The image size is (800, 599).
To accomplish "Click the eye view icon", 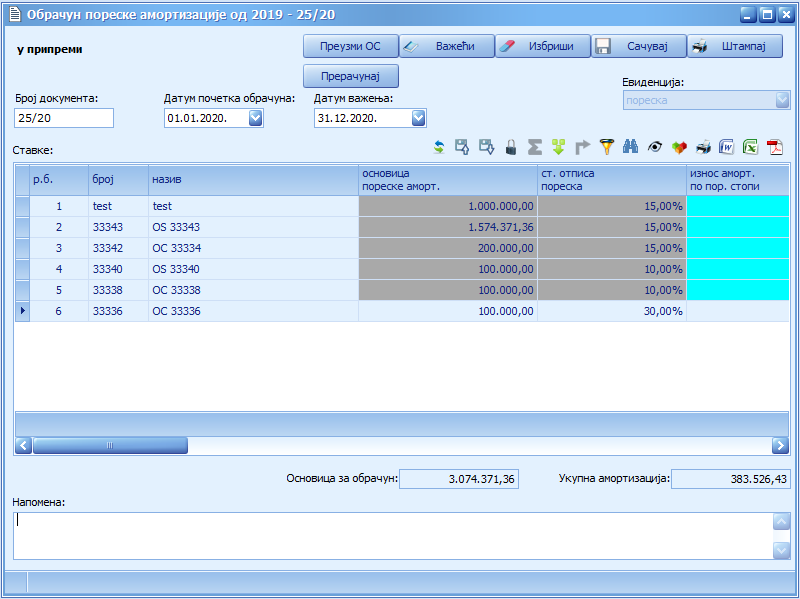I will (x=655, y=147).
